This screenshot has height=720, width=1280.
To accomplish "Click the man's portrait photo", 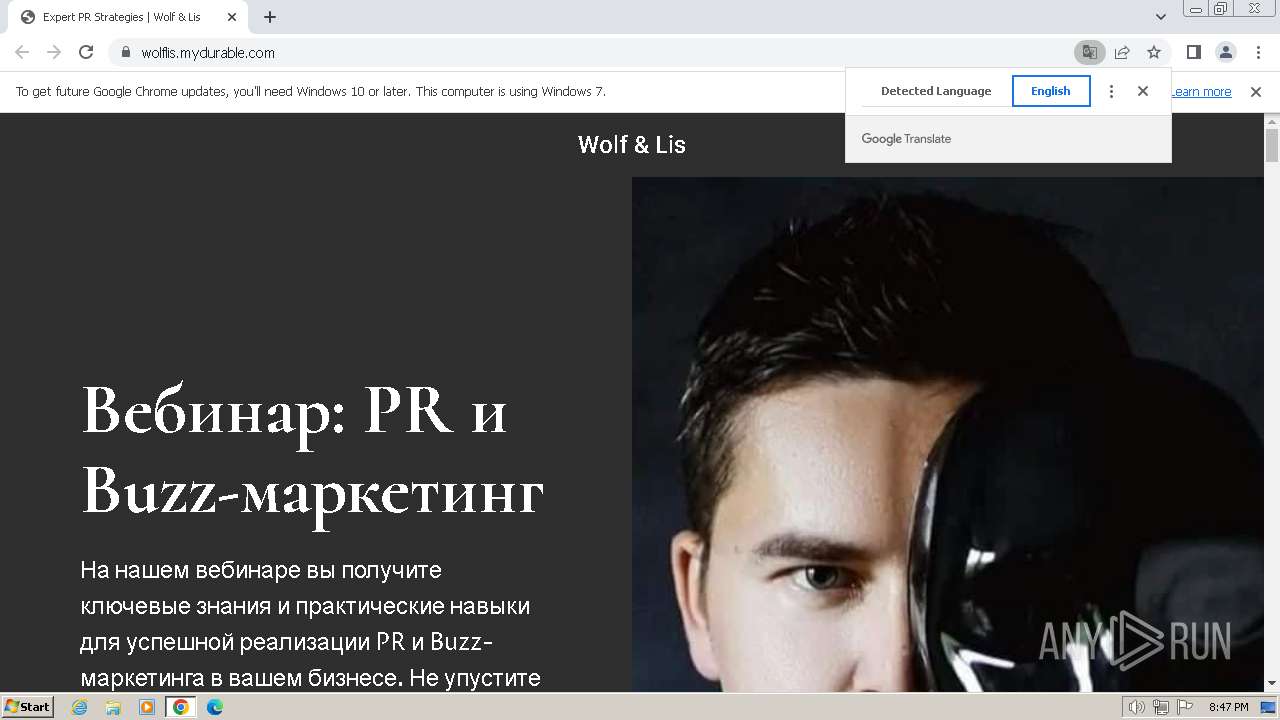I will pos(948,434).
